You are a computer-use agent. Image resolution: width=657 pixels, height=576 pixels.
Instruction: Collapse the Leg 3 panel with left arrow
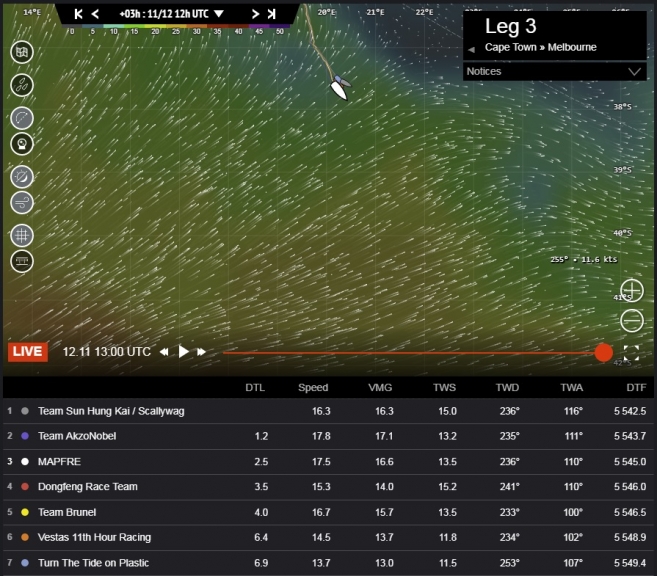pos(471,49)
